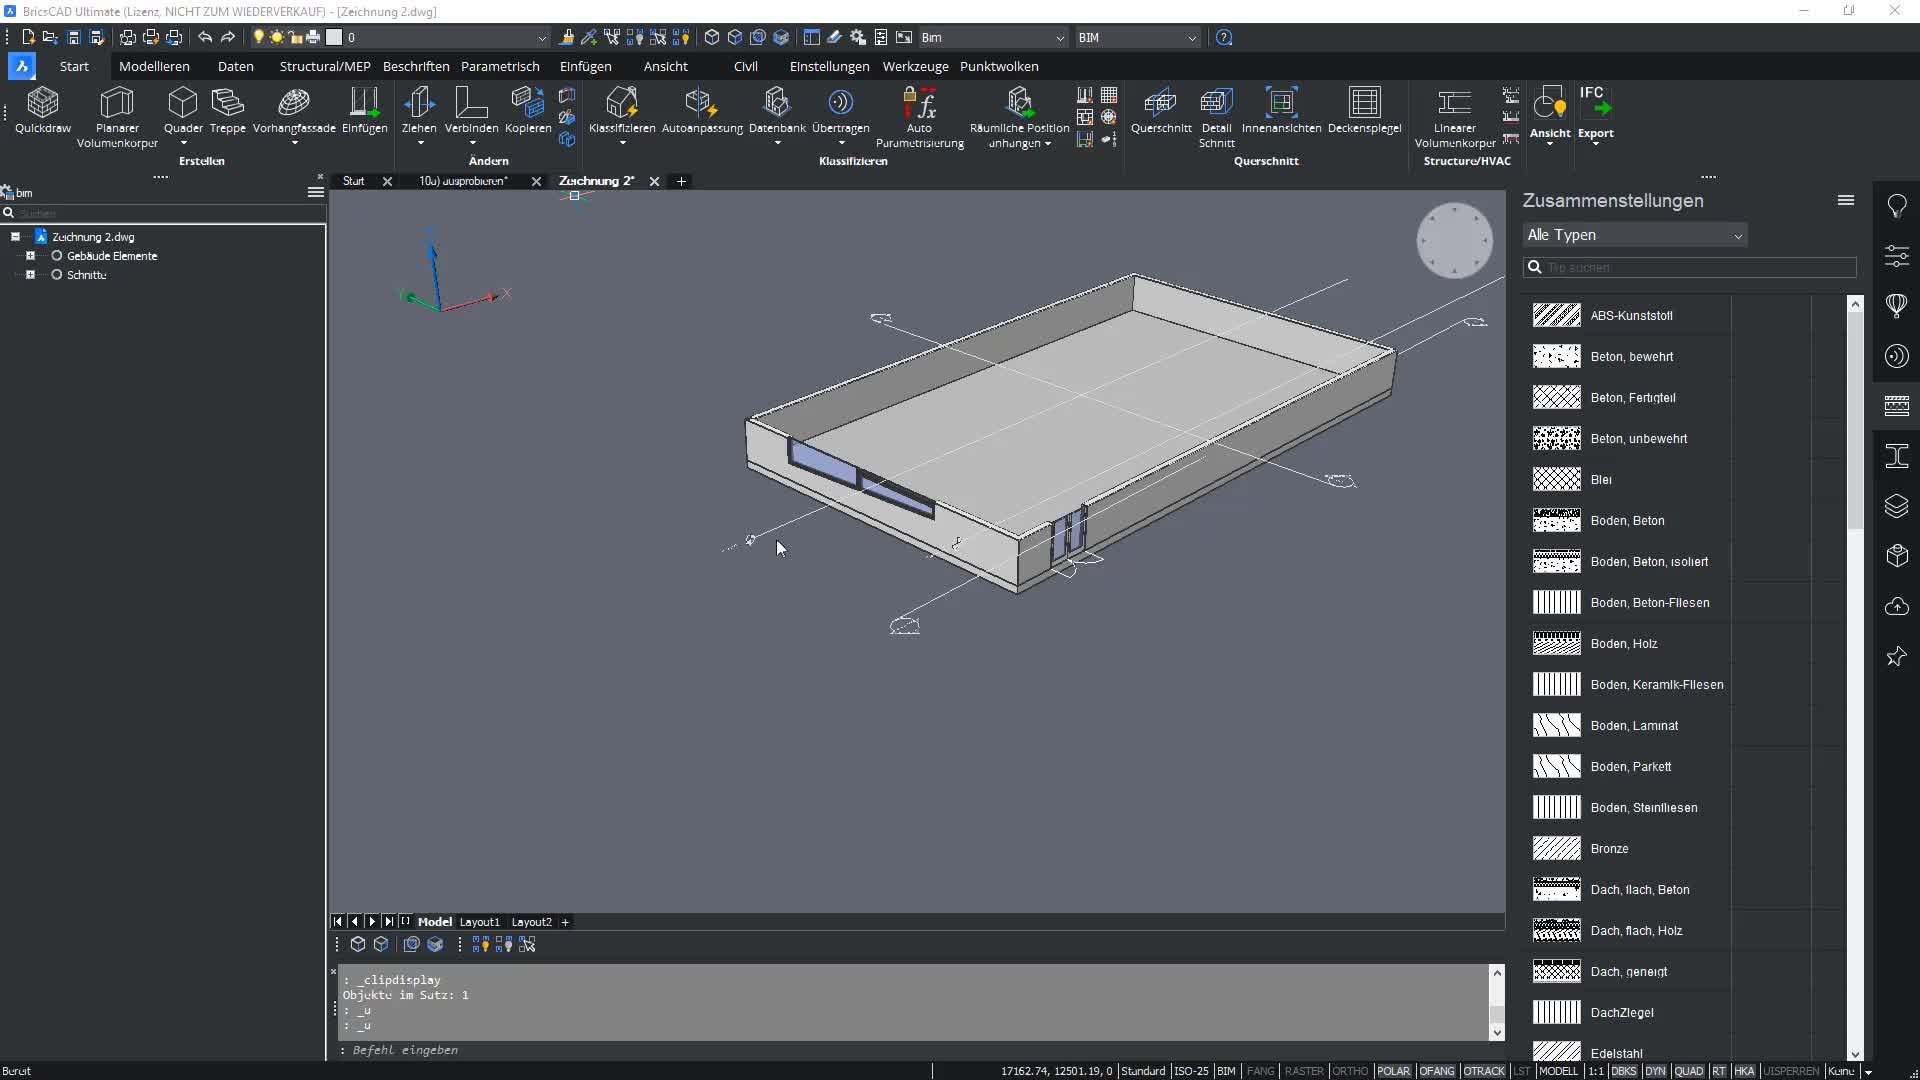1920x1080 pixels.
Task: Click the IFC Export icon
Action: click(1596, 112)
